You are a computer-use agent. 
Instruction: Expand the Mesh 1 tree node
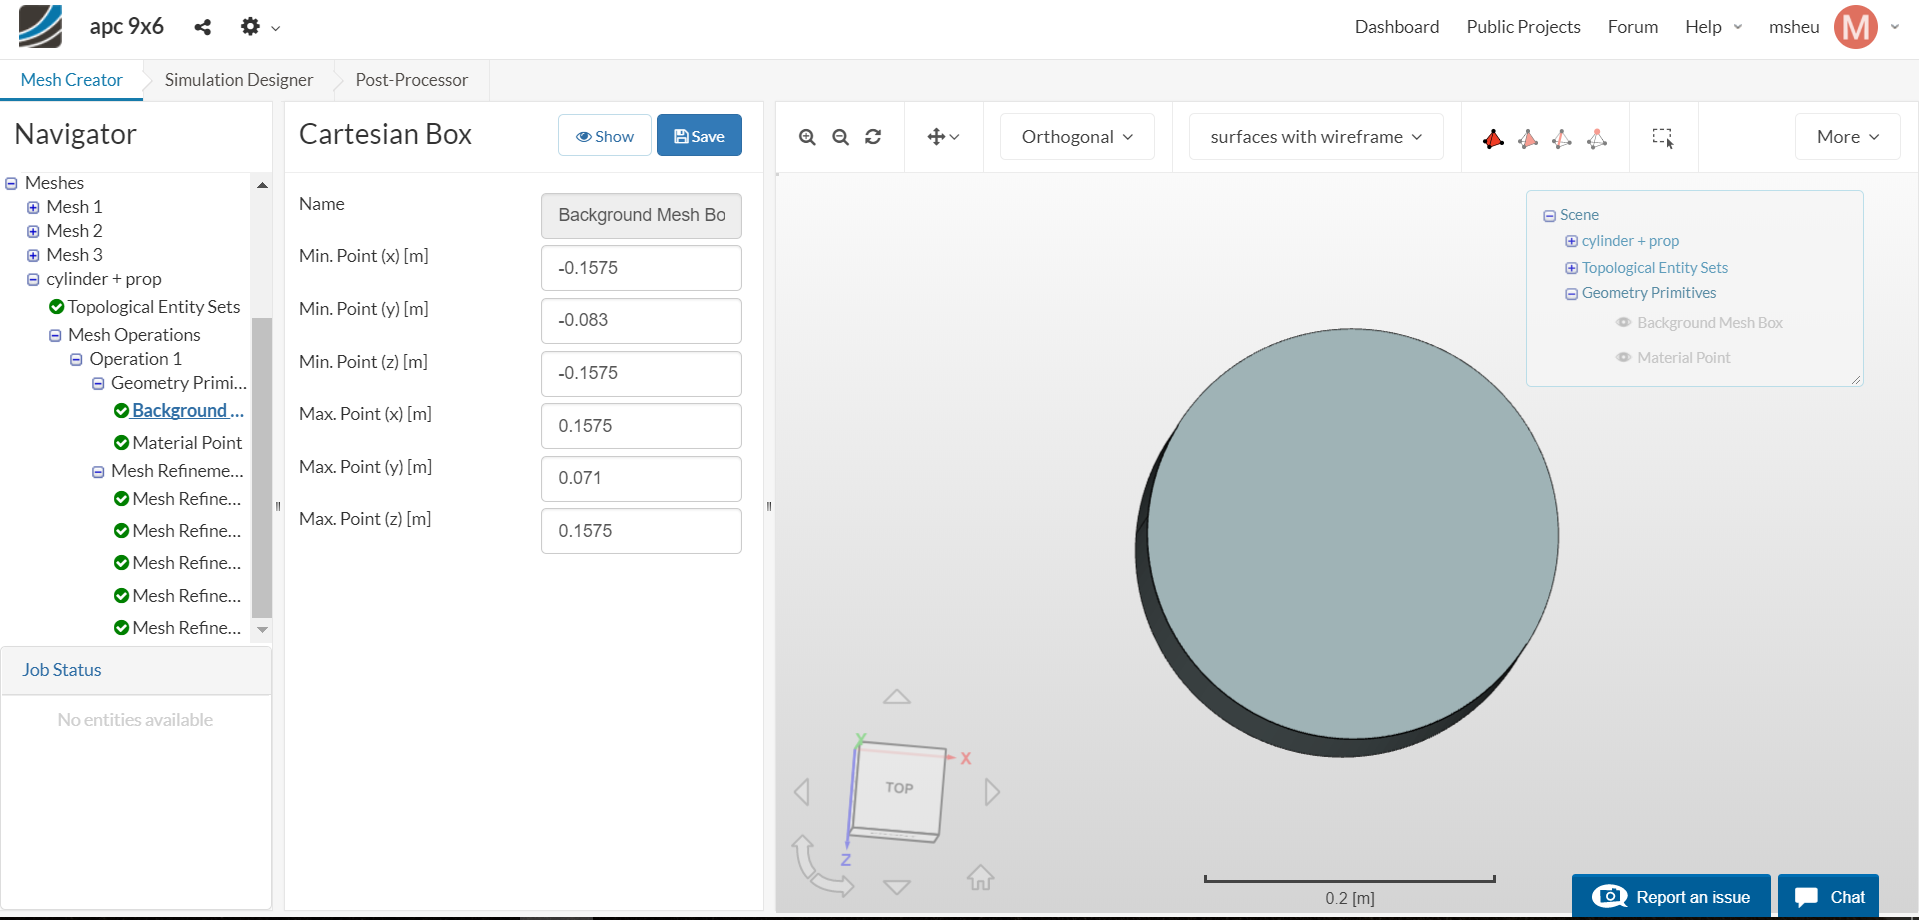[x=33, y=207]
